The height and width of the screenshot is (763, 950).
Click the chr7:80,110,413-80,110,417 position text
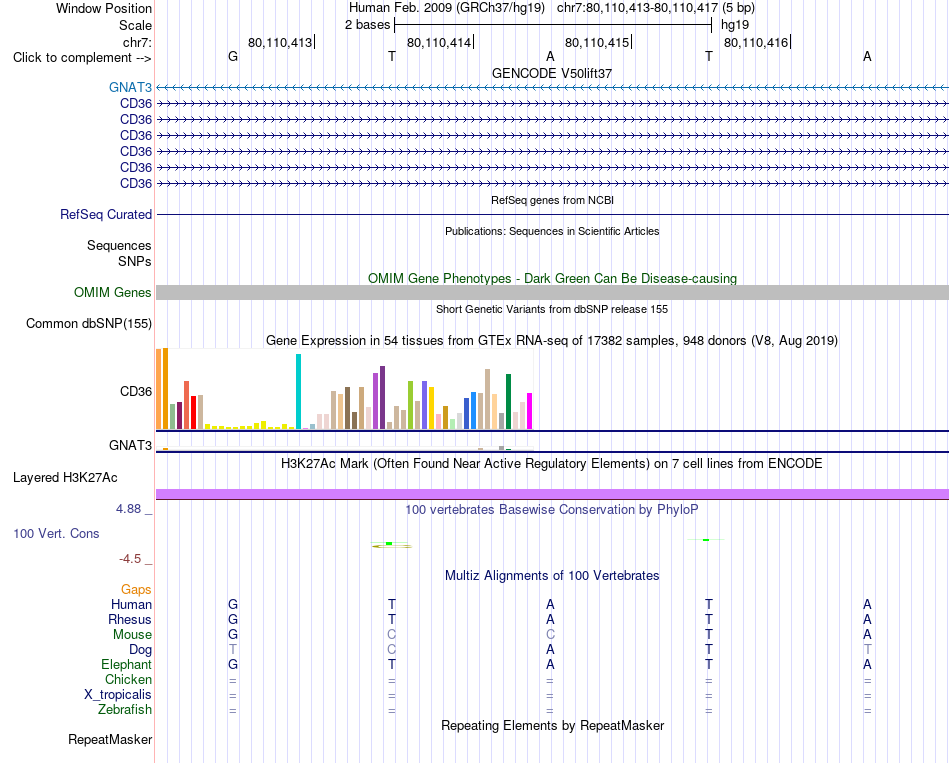637,8
